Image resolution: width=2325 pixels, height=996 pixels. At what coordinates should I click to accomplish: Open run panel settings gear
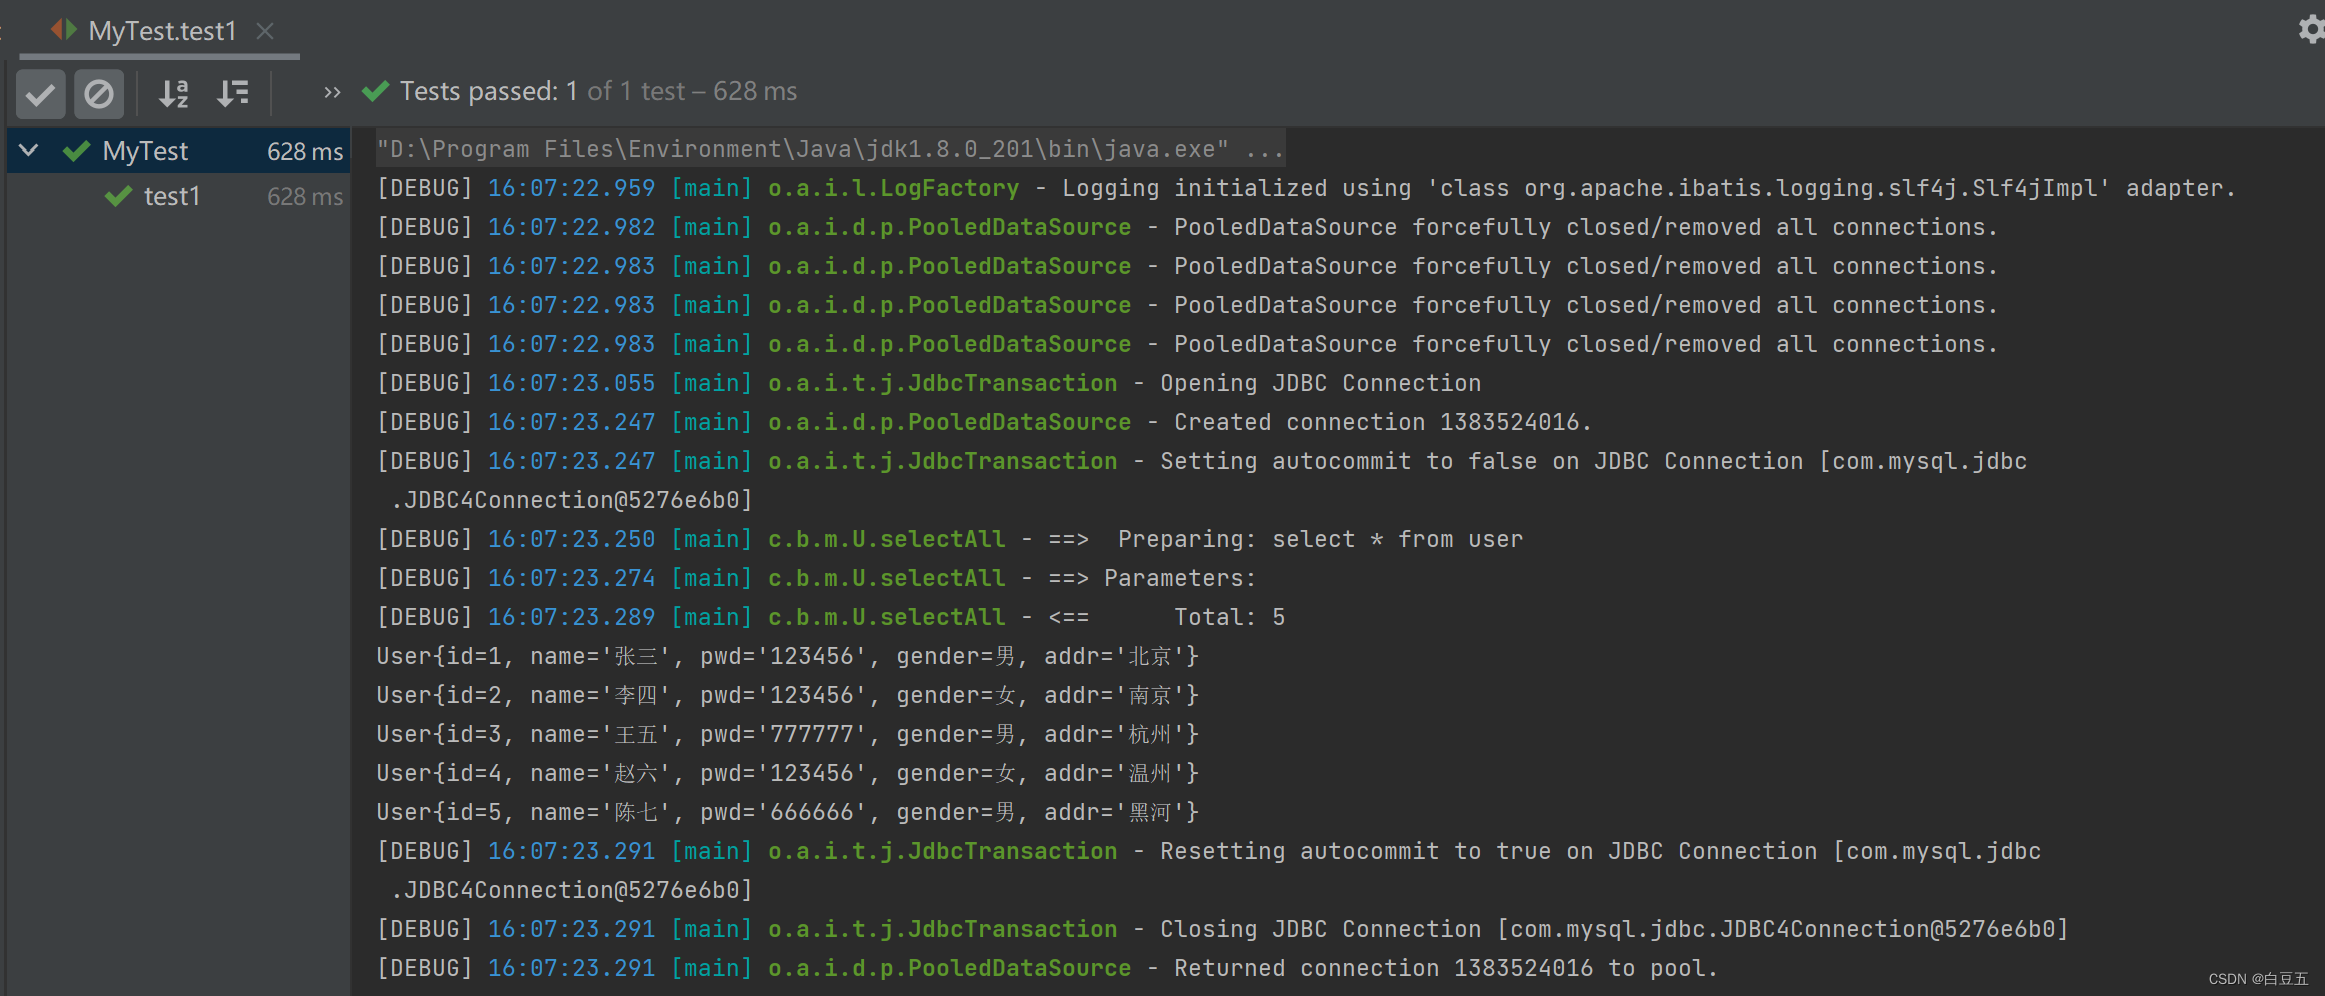coord(2310,29)
